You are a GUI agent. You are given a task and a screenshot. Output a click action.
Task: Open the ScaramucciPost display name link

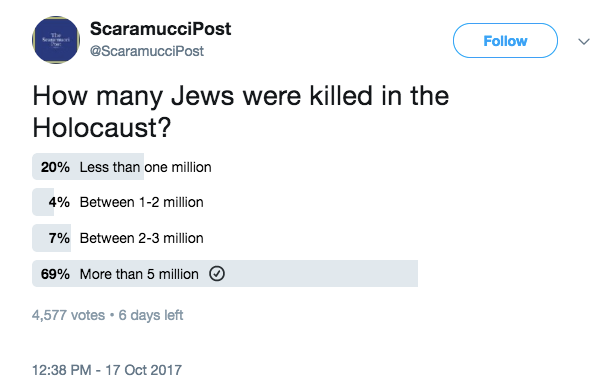161,29
